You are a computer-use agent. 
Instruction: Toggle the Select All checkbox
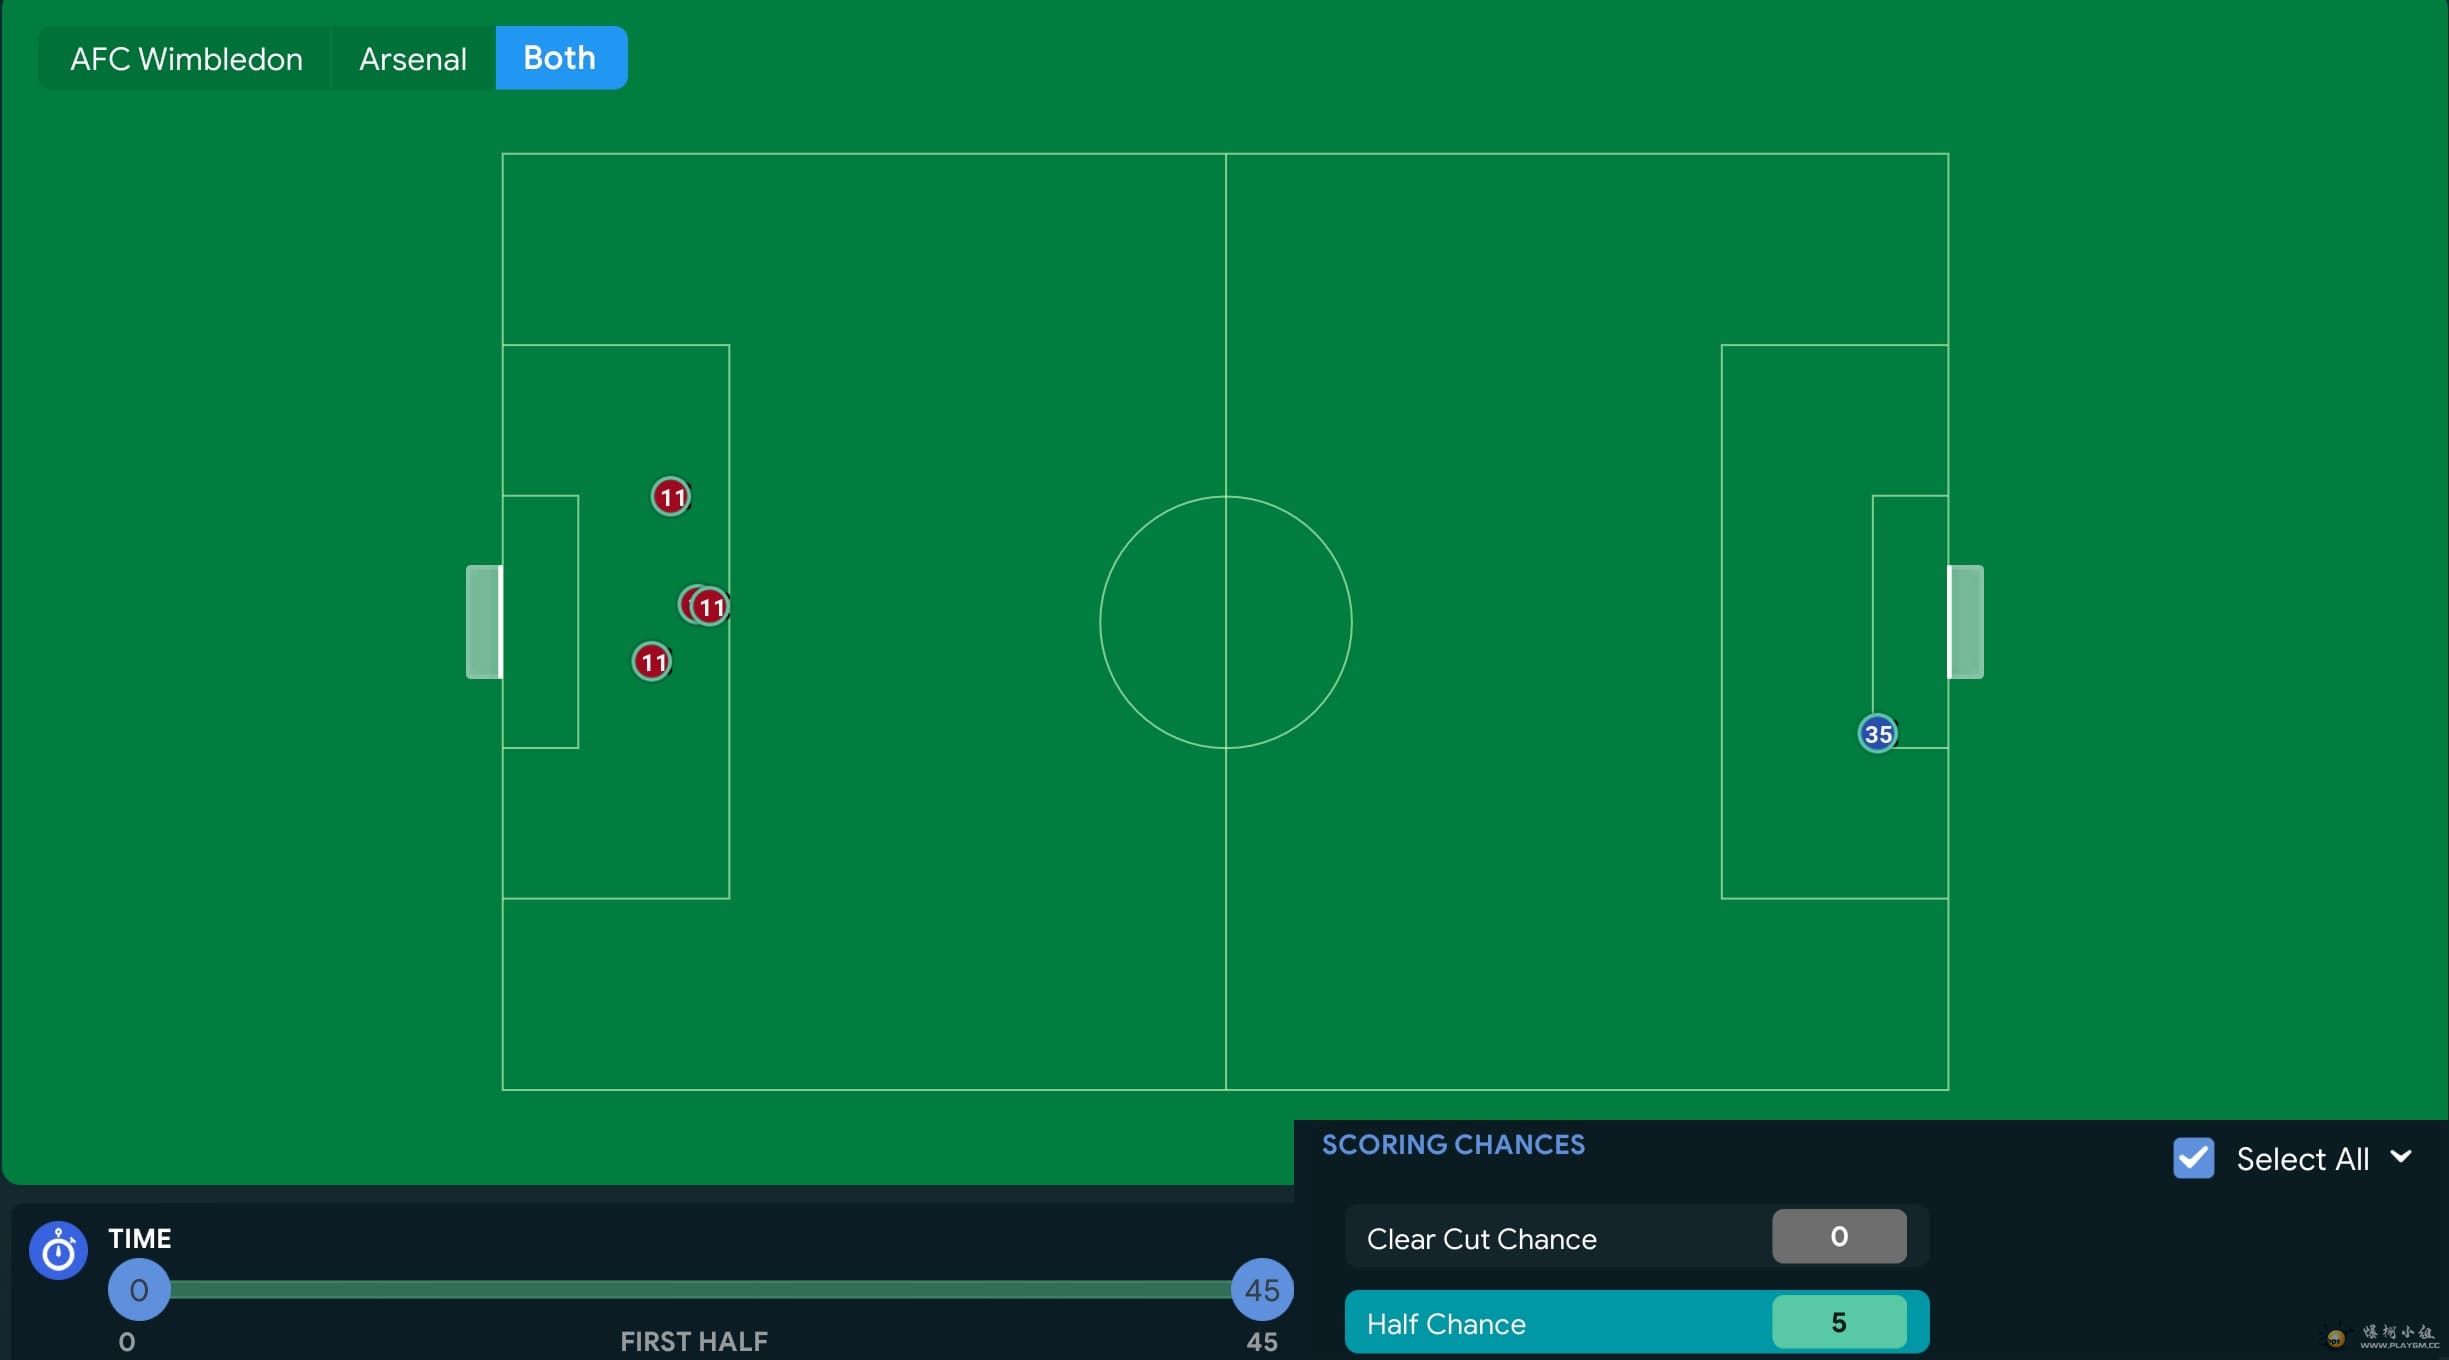point(2193,1157)
